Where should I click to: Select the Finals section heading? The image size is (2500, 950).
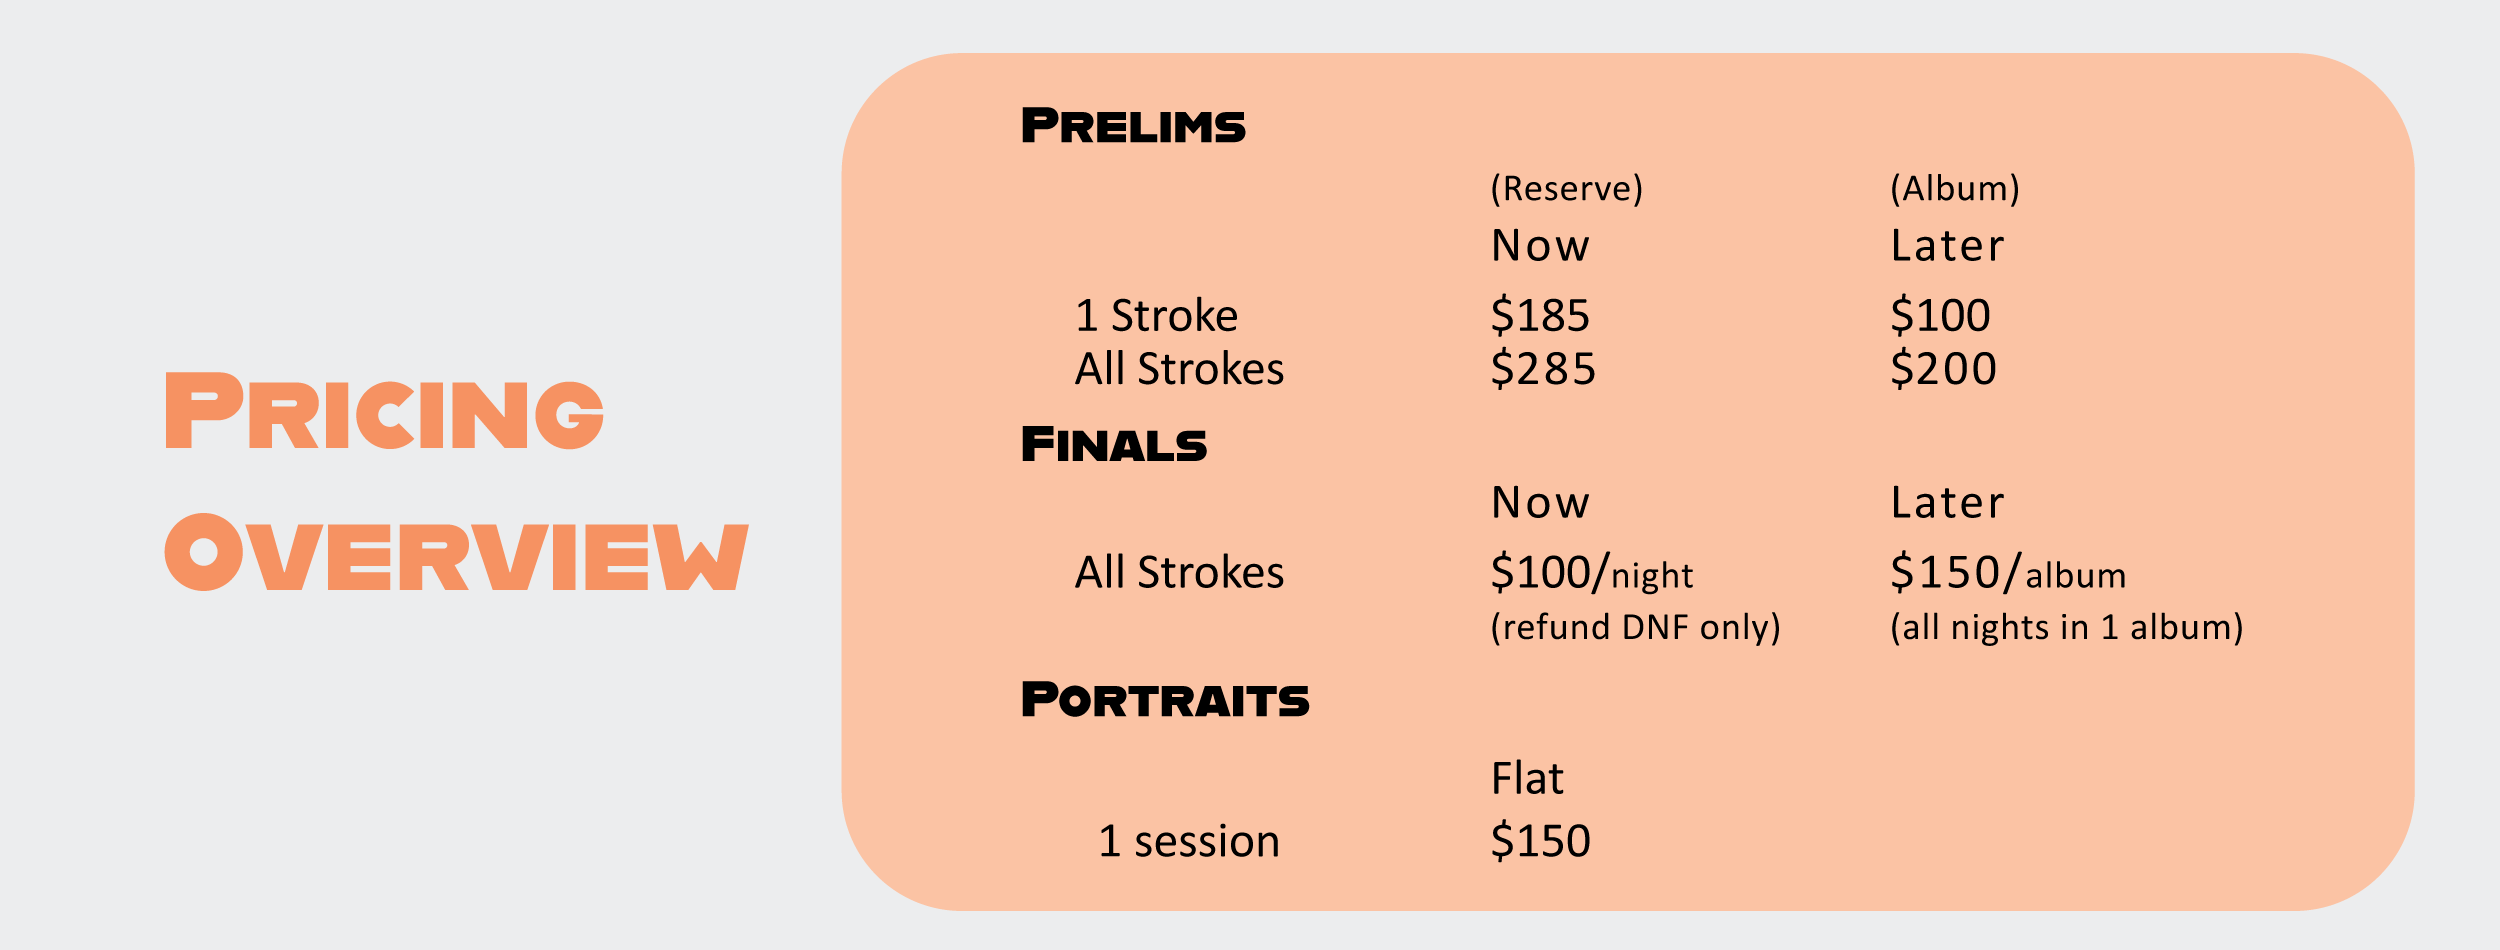coord(1114,445)
